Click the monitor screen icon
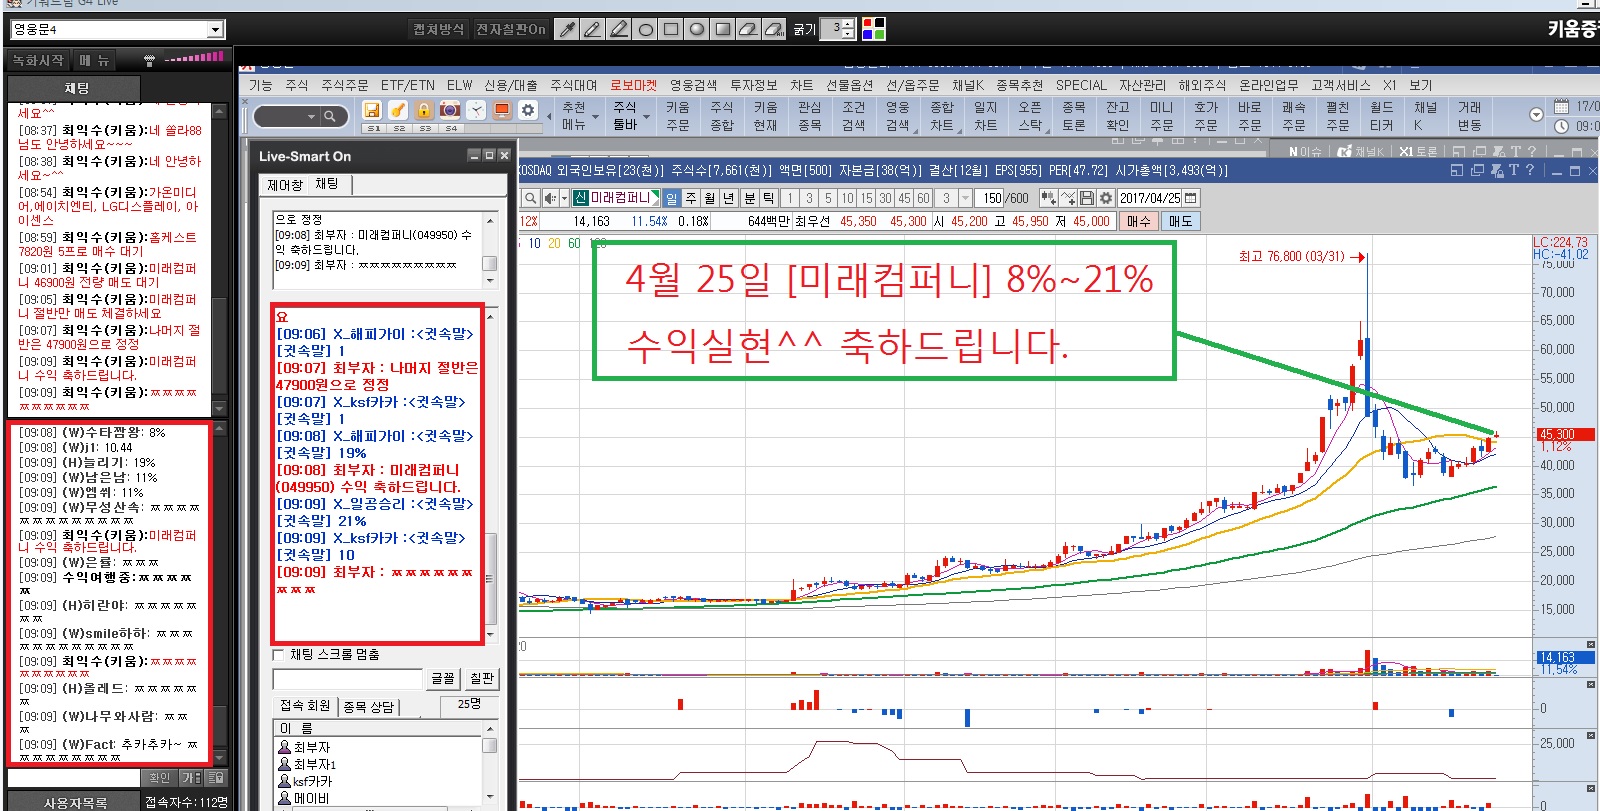This screenshot has height=811, width=1600. point(502,110)
